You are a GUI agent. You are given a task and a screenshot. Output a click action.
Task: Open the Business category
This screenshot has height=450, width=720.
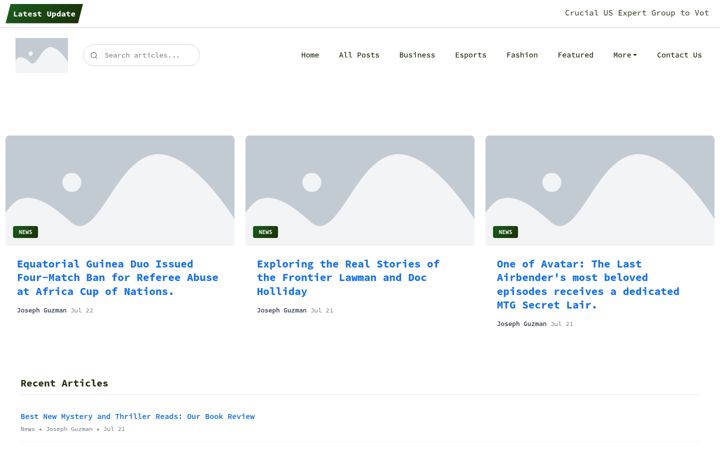click(x=417, y=55)
